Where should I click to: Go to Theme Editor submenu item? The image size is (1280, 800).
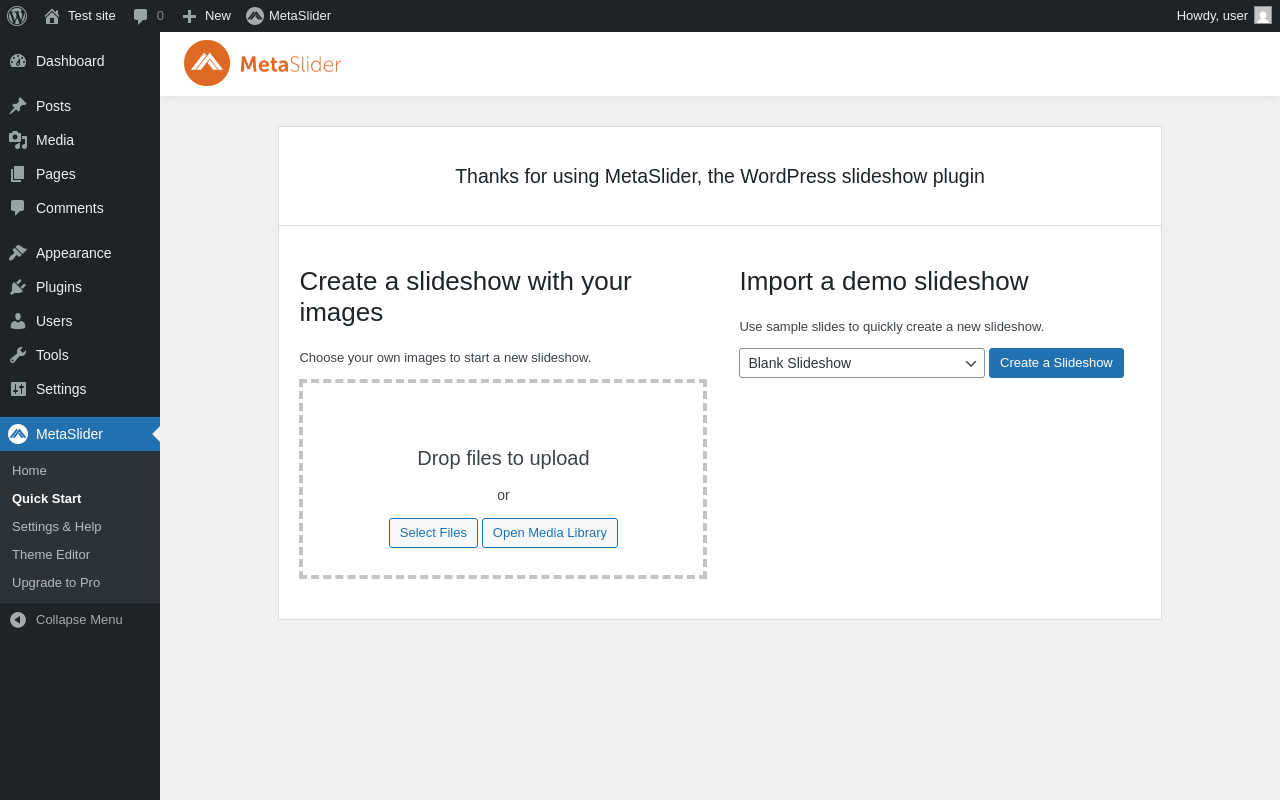[x=51, y=555]
